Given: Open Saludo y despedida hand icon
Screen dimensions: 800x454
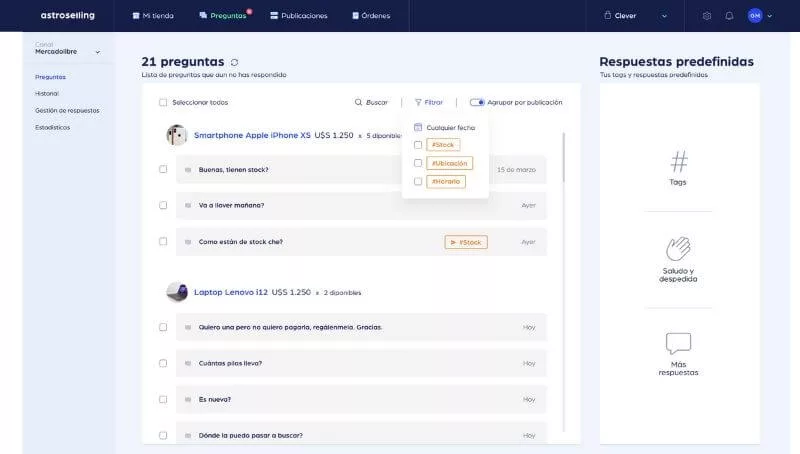Looking at the screenshot, I should [x=678, y=249].
